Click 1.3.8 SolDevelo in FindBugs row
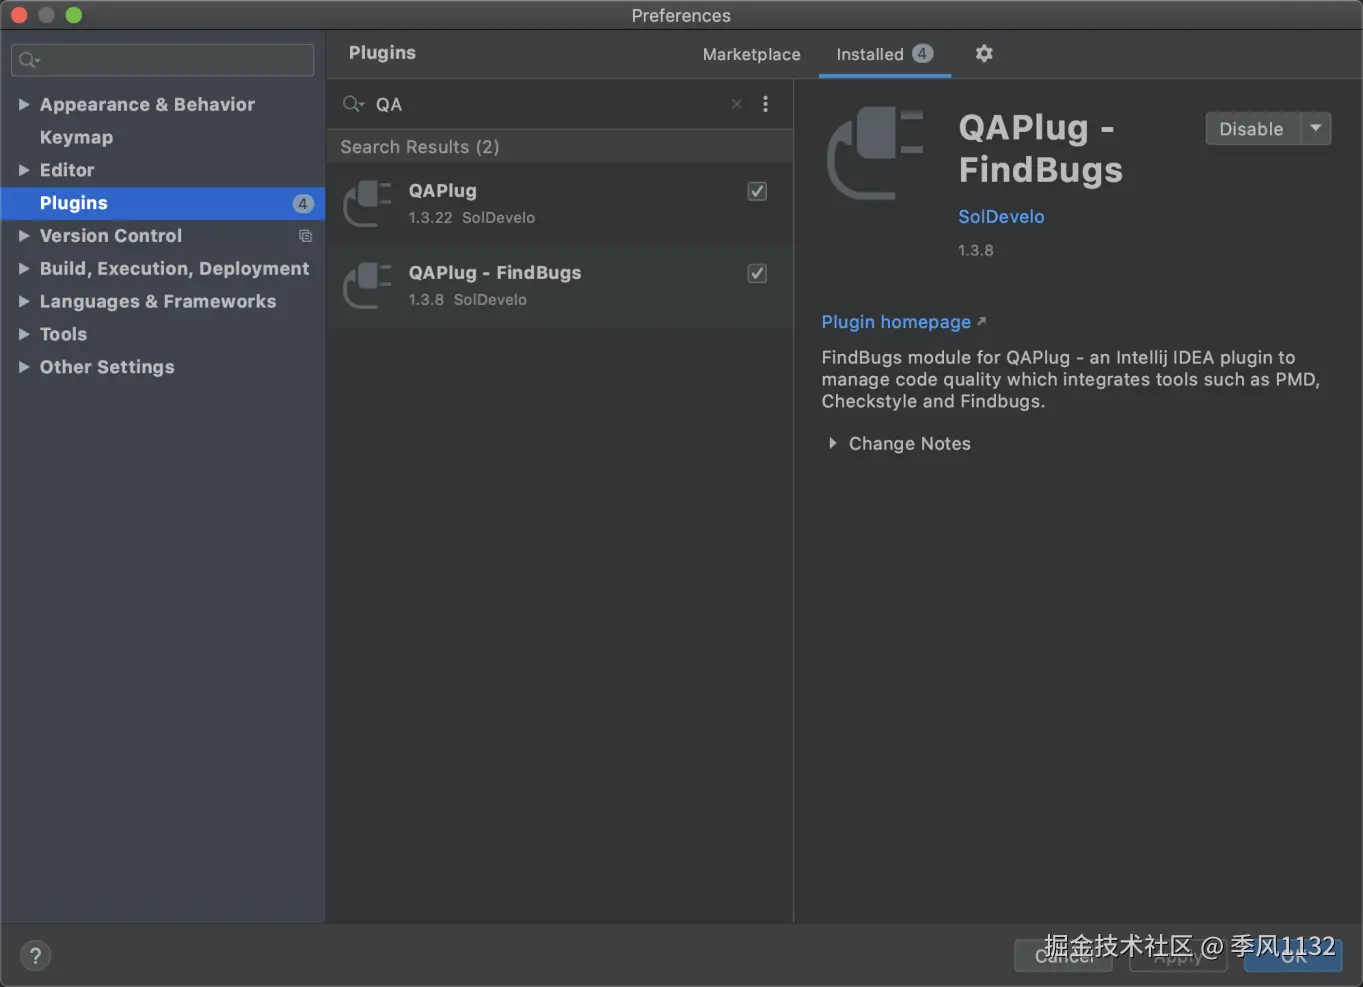 (467, 299)
